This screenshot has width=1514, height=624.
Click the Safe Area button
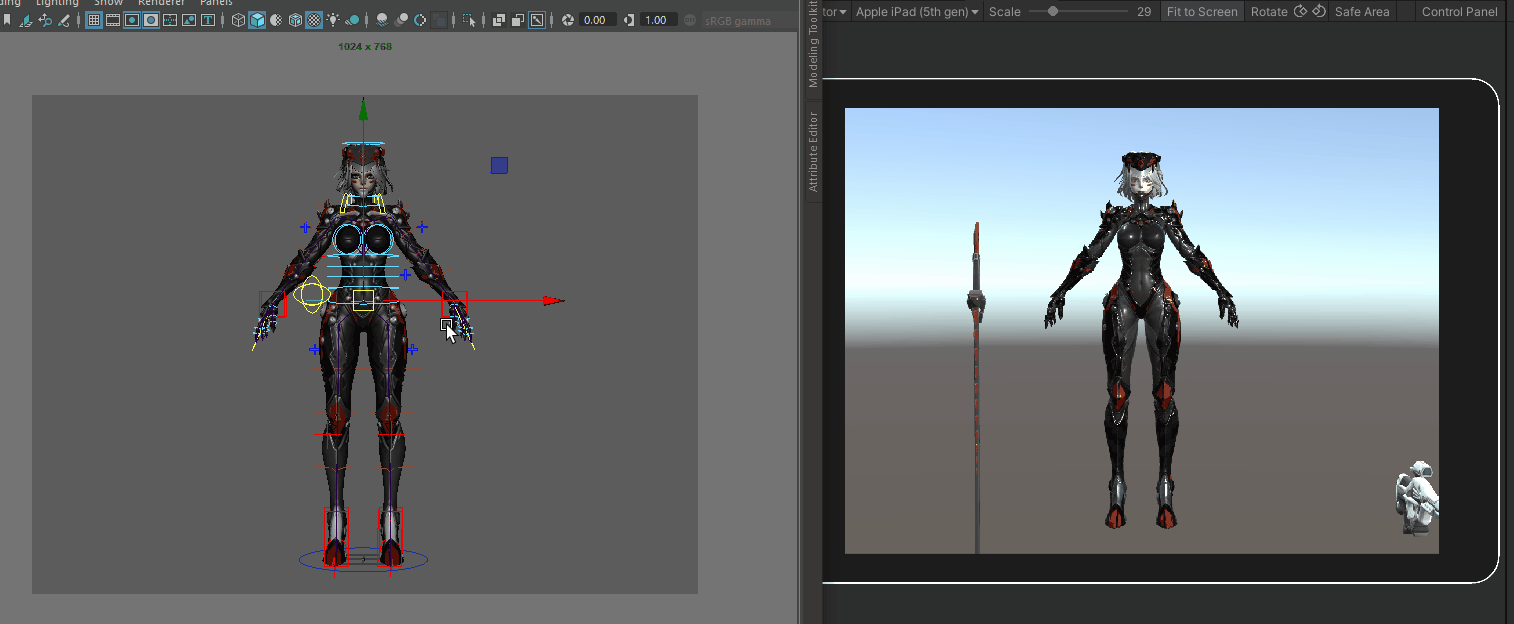(x=1361, y=12)
